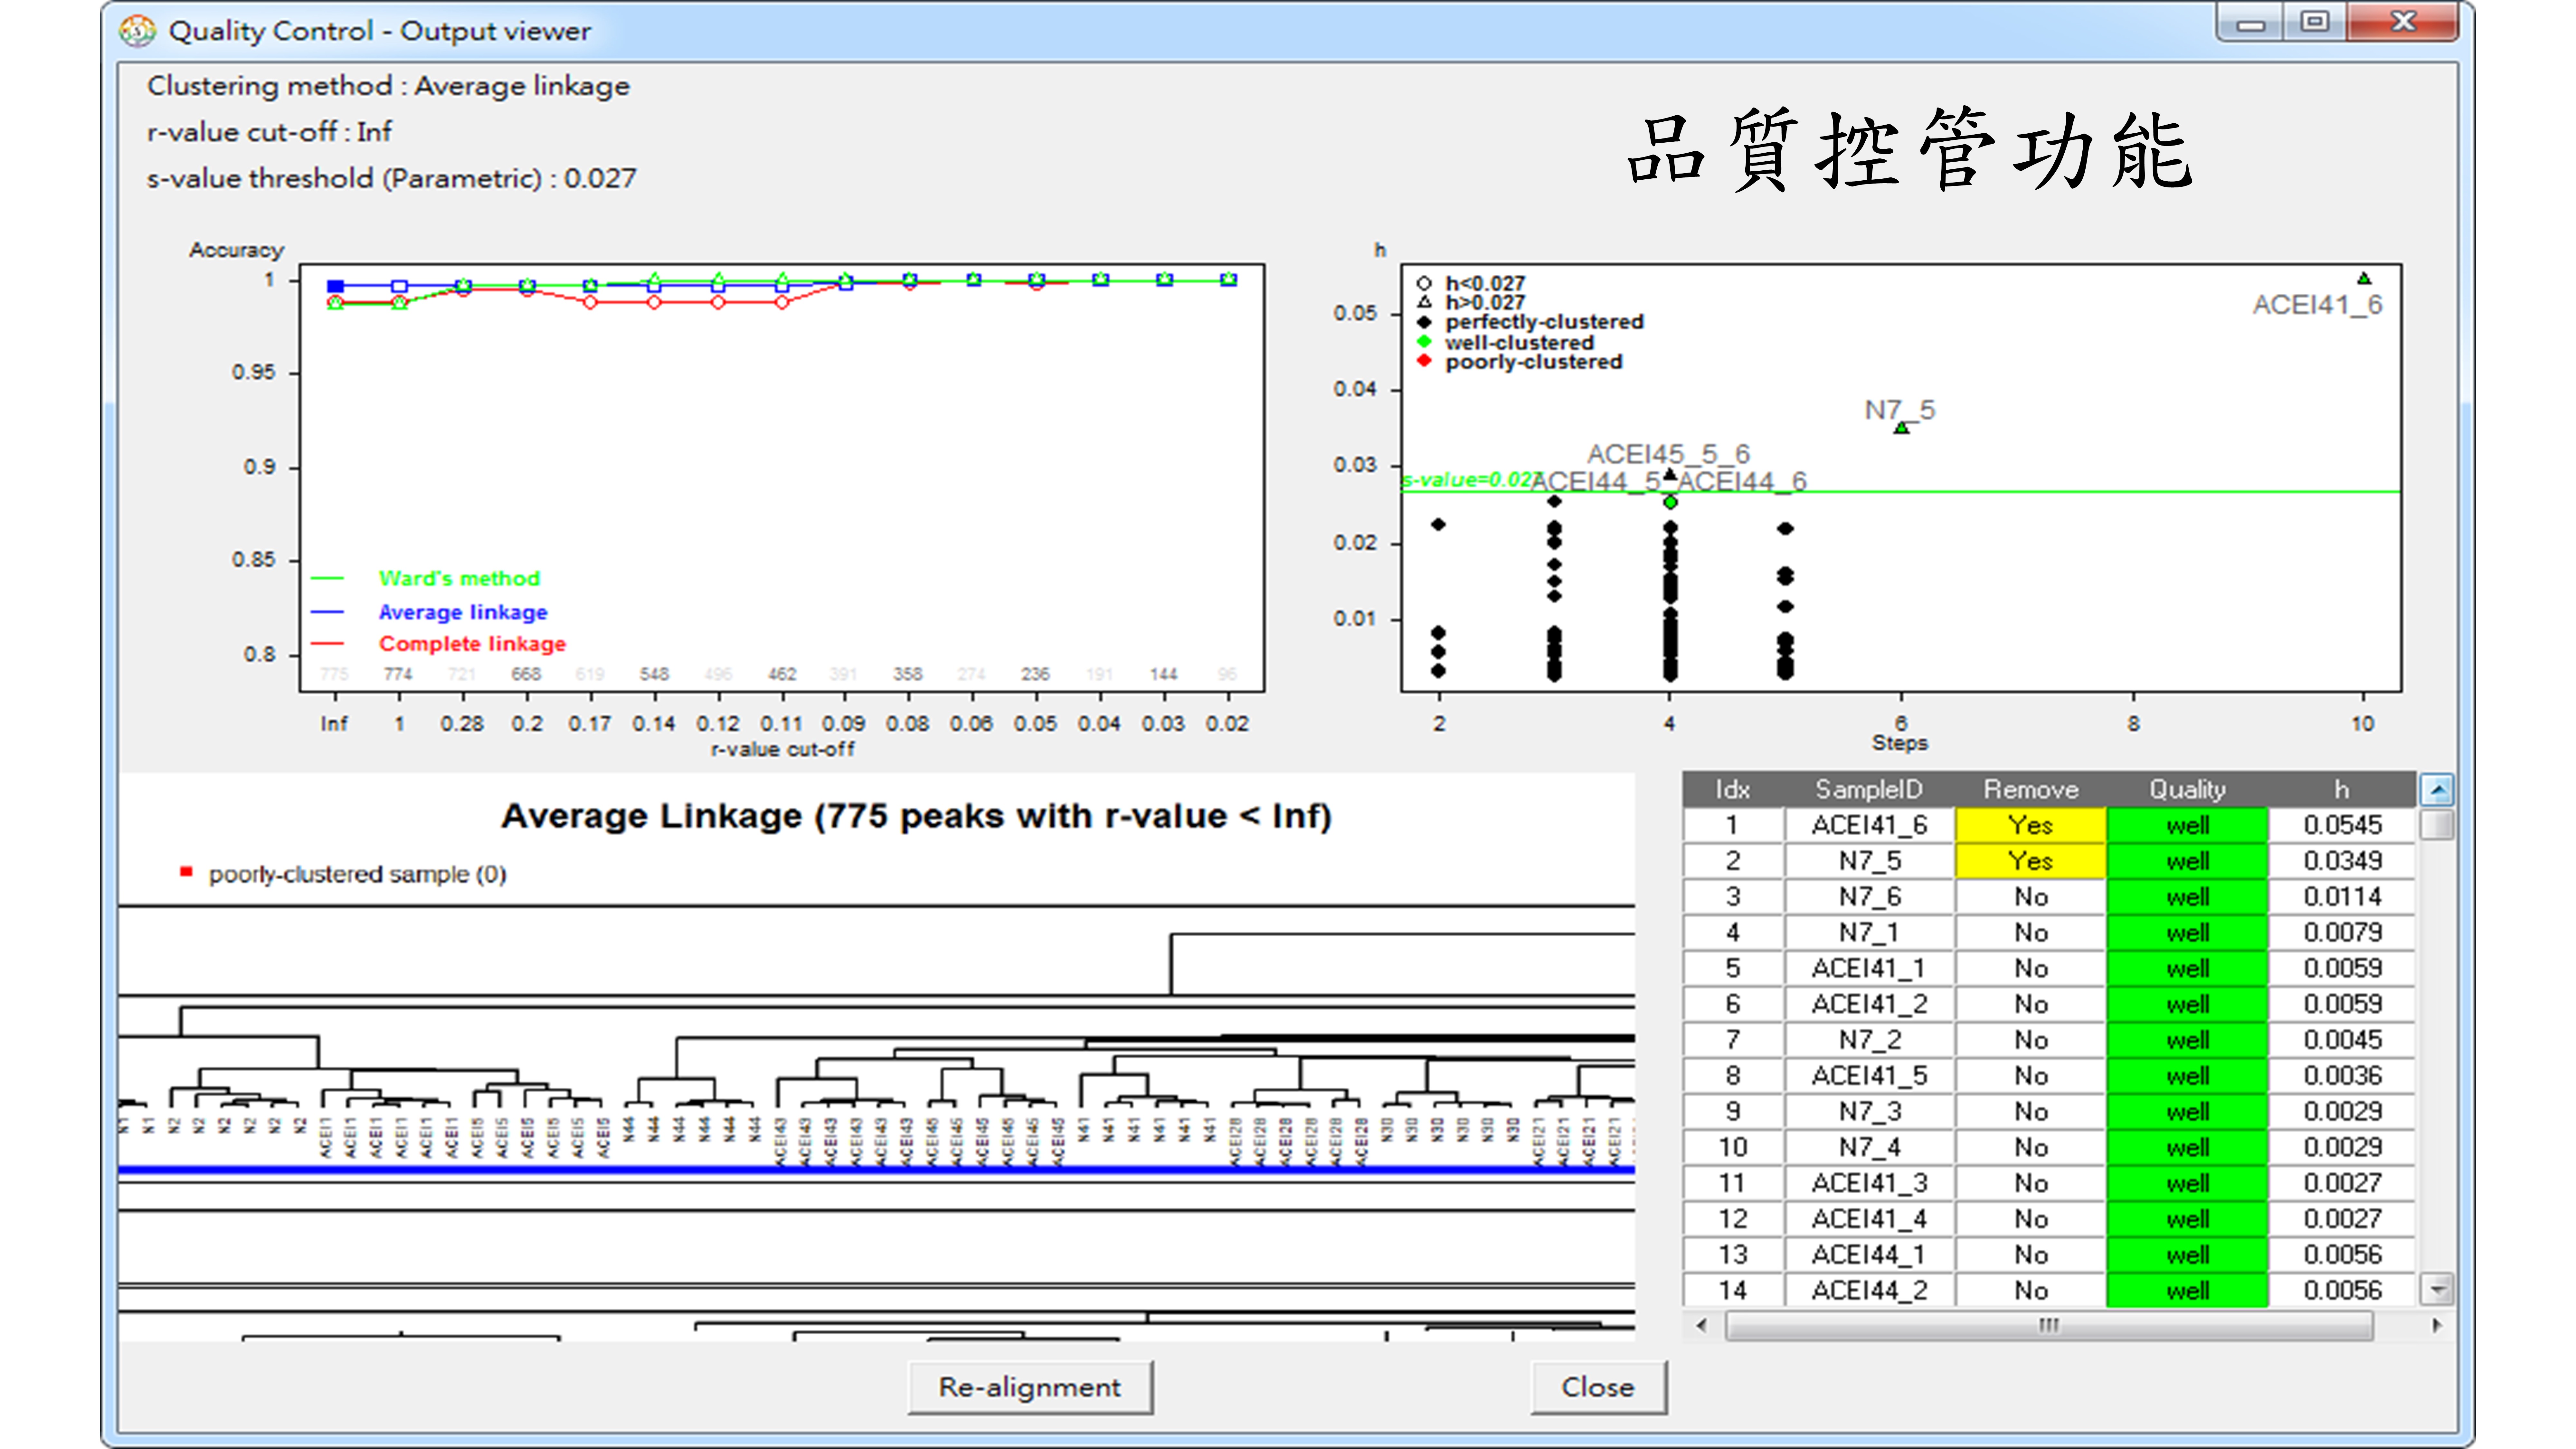The width and height of the screenshot is (2576, 1449).
Task: Click the green well cell for N7_6
Action: (x=2187, y=897)
